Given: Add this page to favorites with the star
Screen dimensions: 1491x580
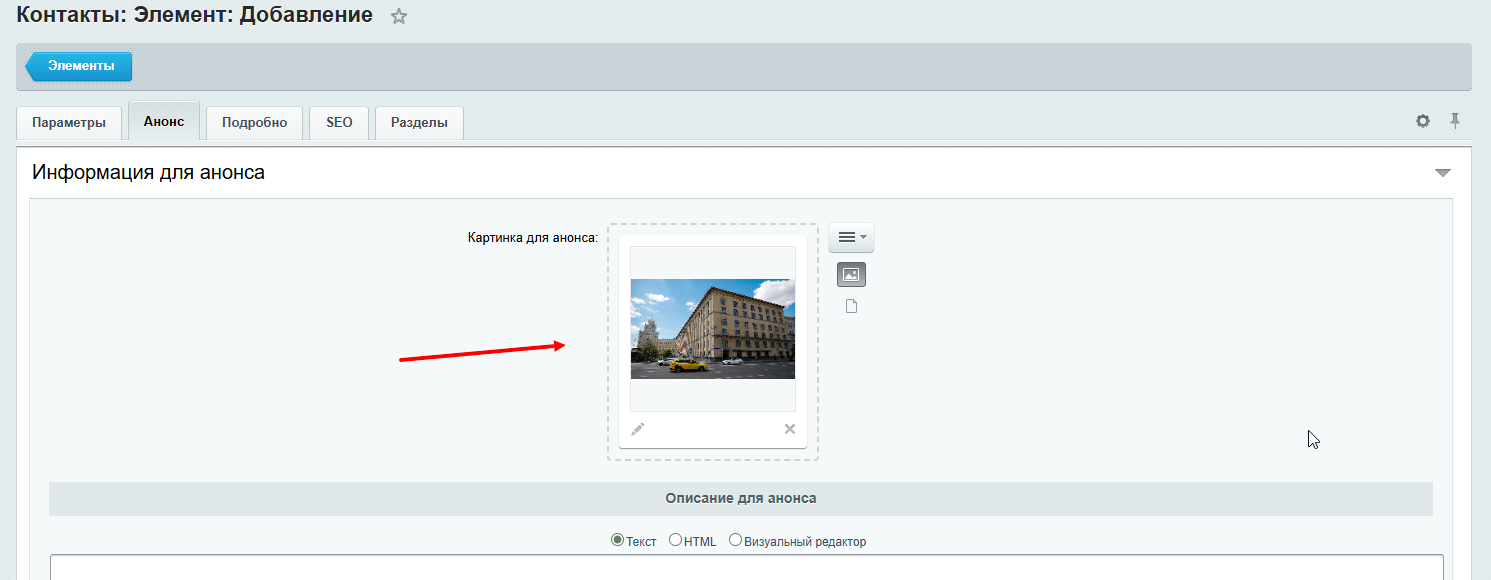Looking at the screenshot, I should click(399, 16).
